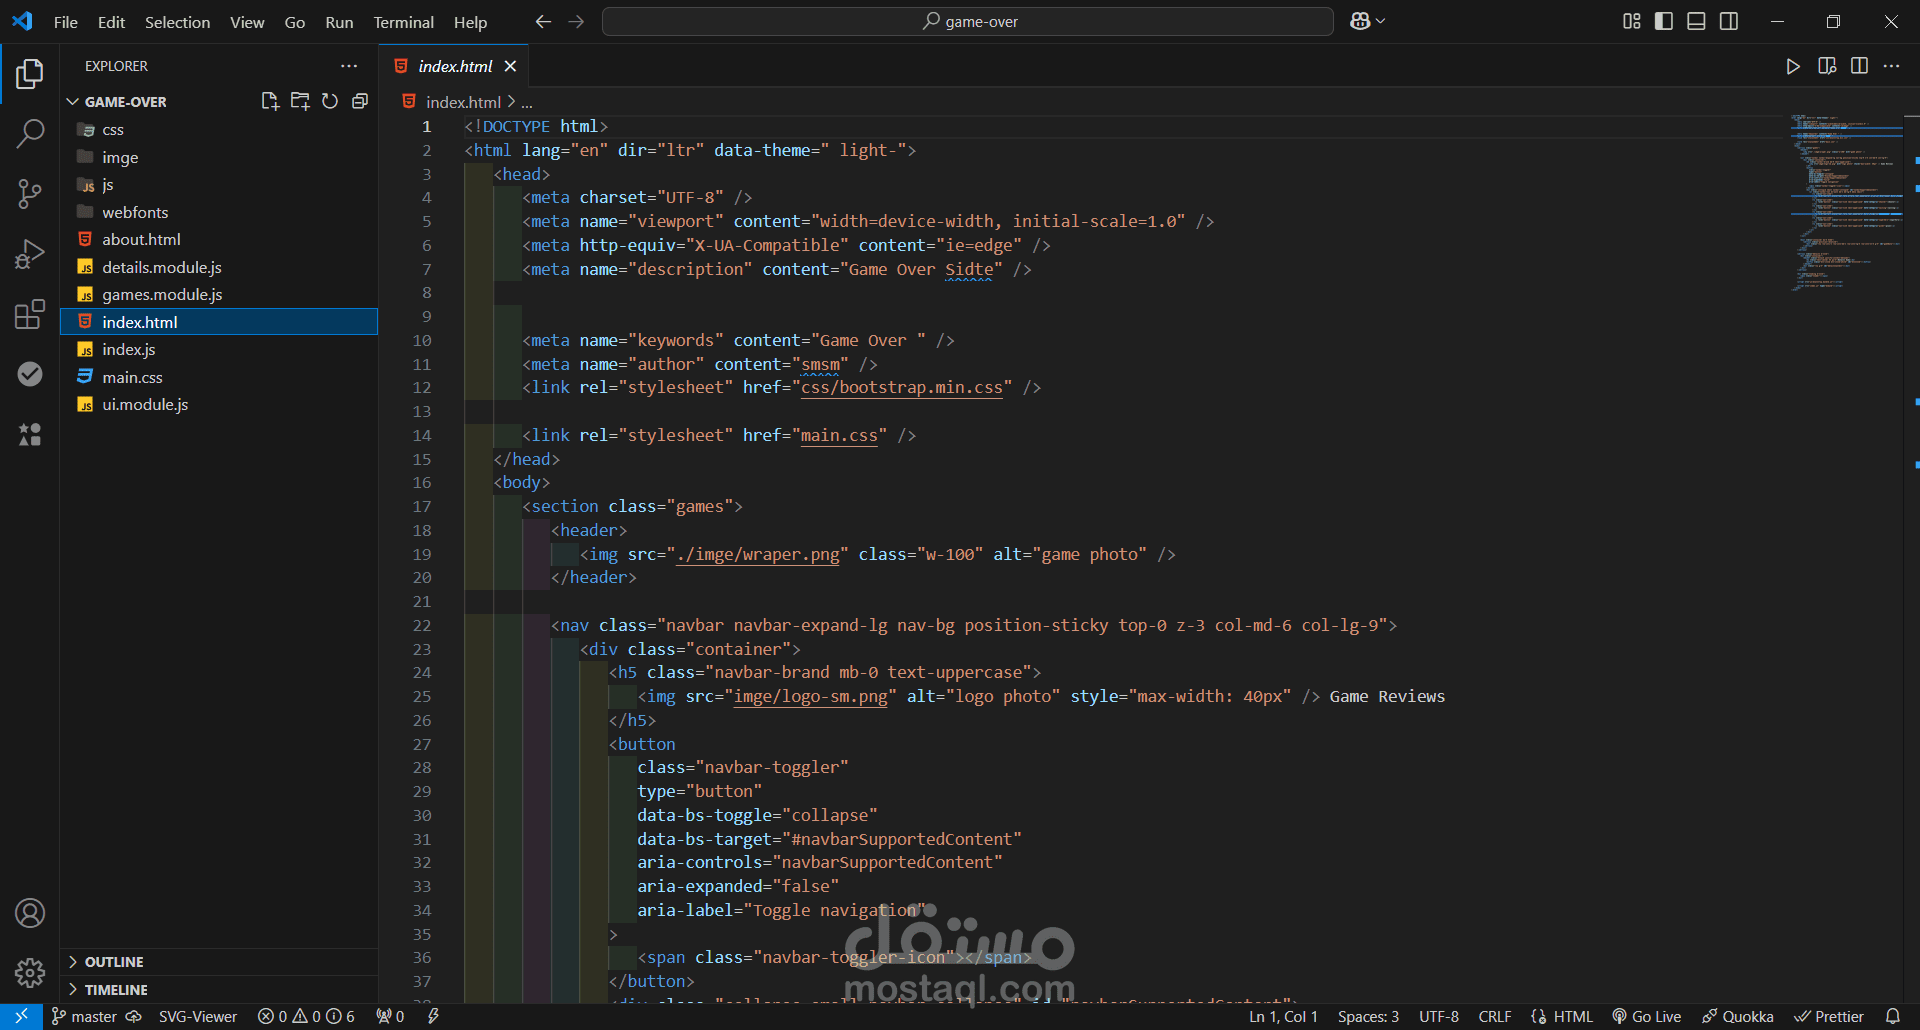Run Prettier formatter from status bar

pos(1829,1016)
